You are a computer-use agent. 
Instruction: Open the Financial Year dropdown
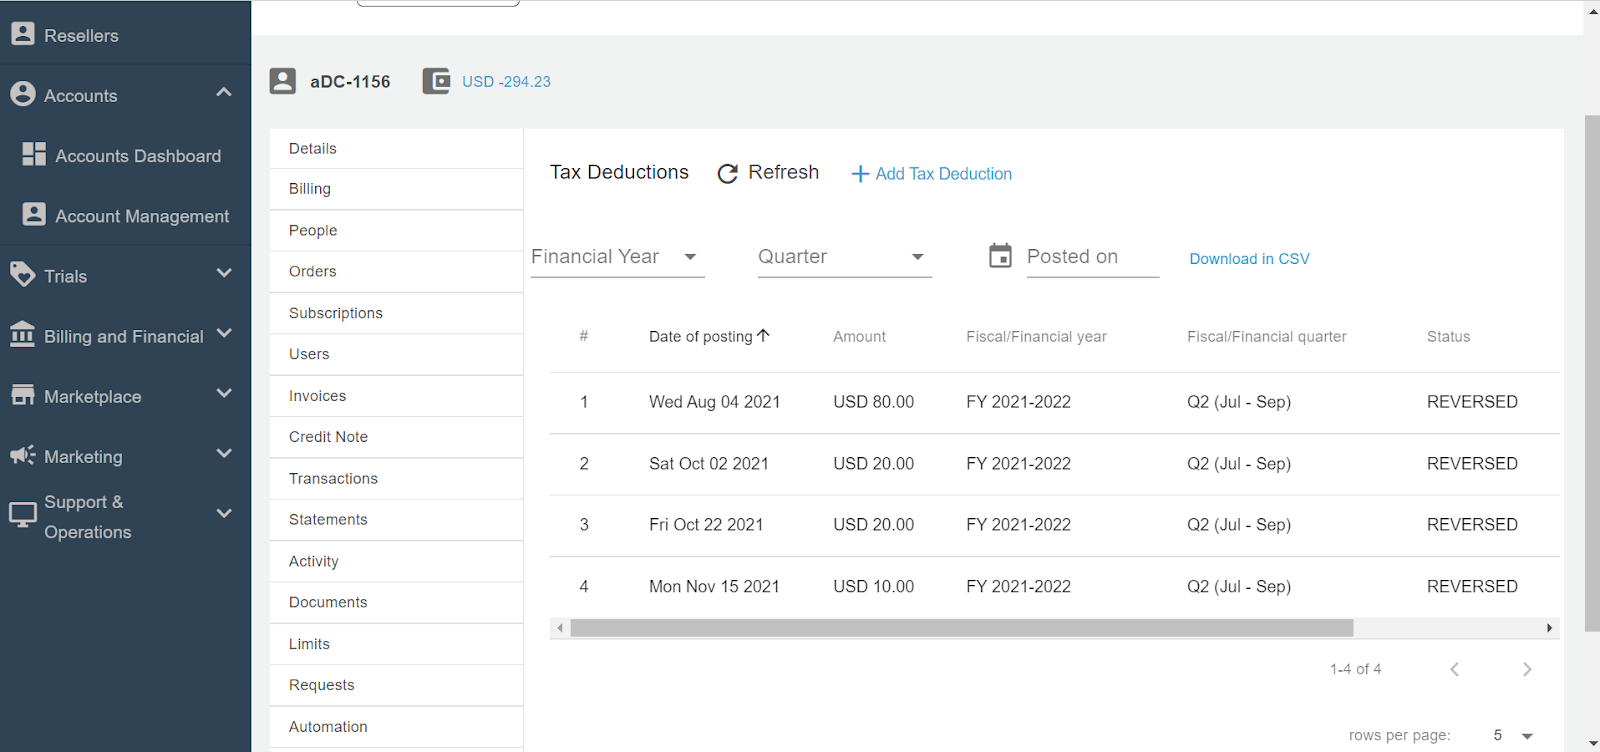tap(617, 257)
